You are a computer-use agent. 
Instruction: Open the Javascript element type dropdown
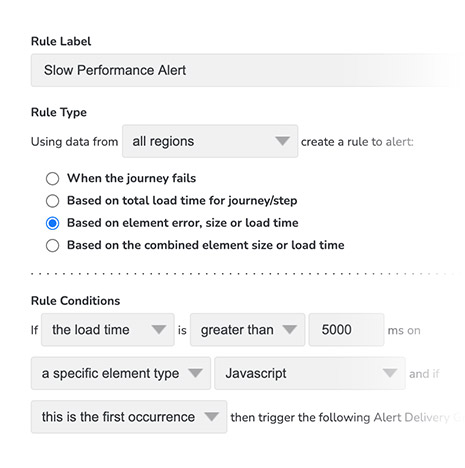click(x=310, y=373)
